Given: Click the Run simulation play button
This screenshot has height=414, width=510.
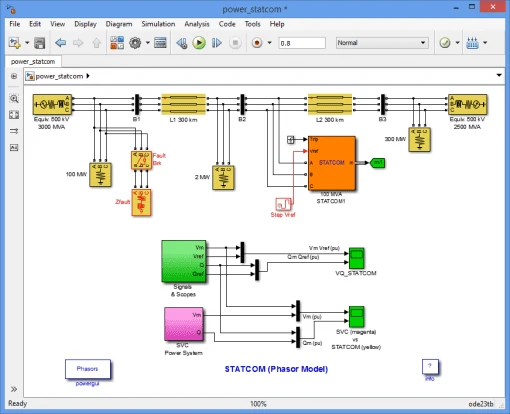Looking at the screenshot, I should (x=199, y=43).
